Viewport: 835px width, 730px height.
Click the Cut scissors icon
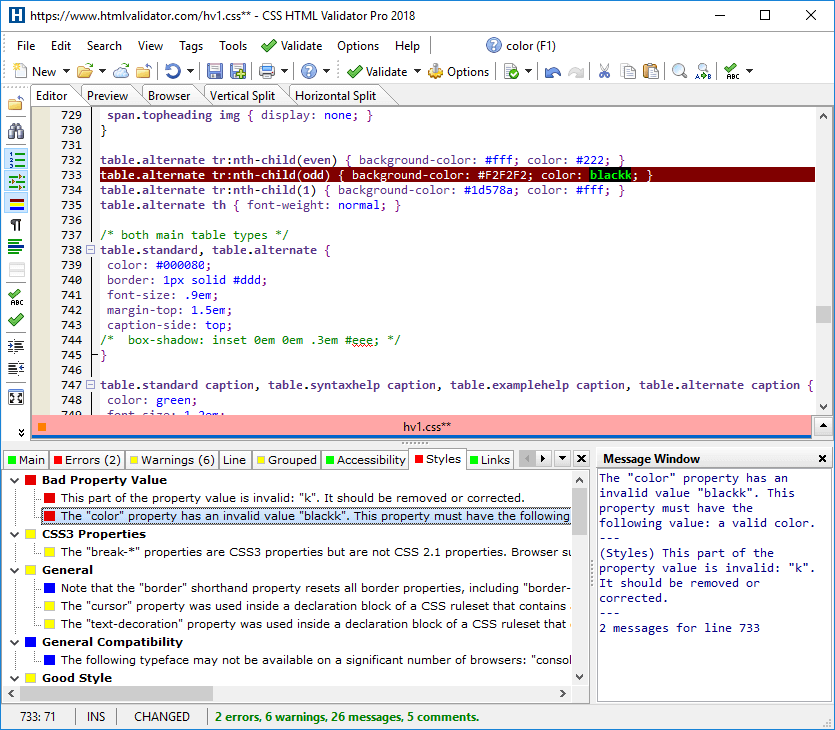(x=604, y=71)
